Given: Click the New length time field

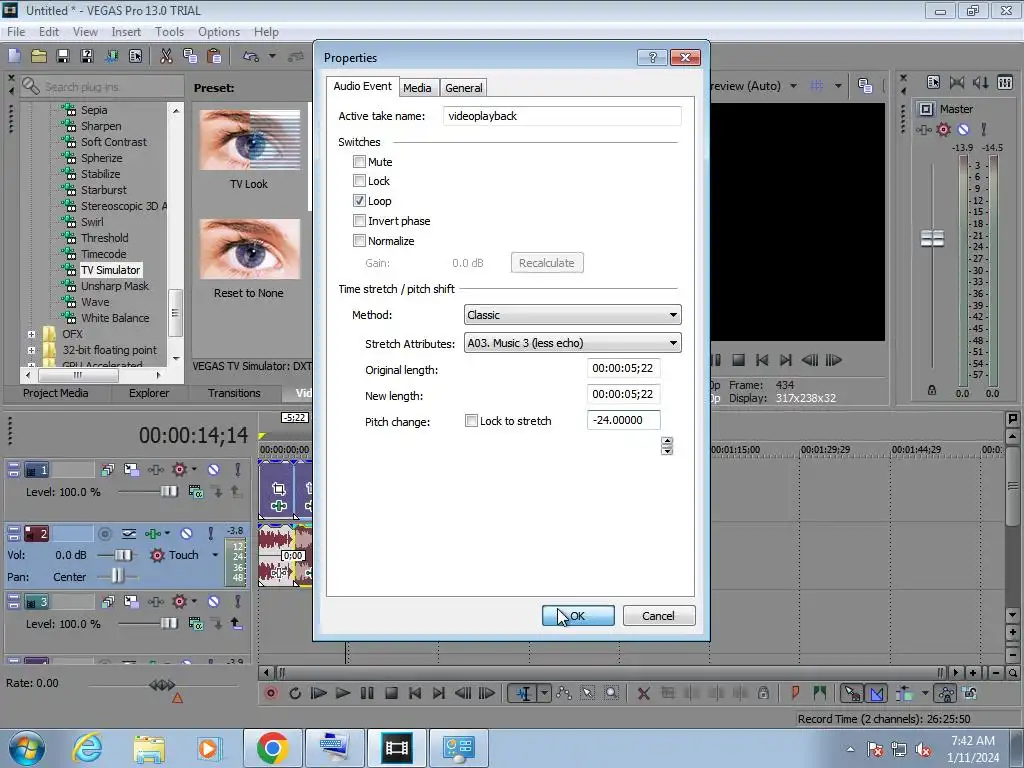Looking at the screenshot, I should tap(624, 394).
